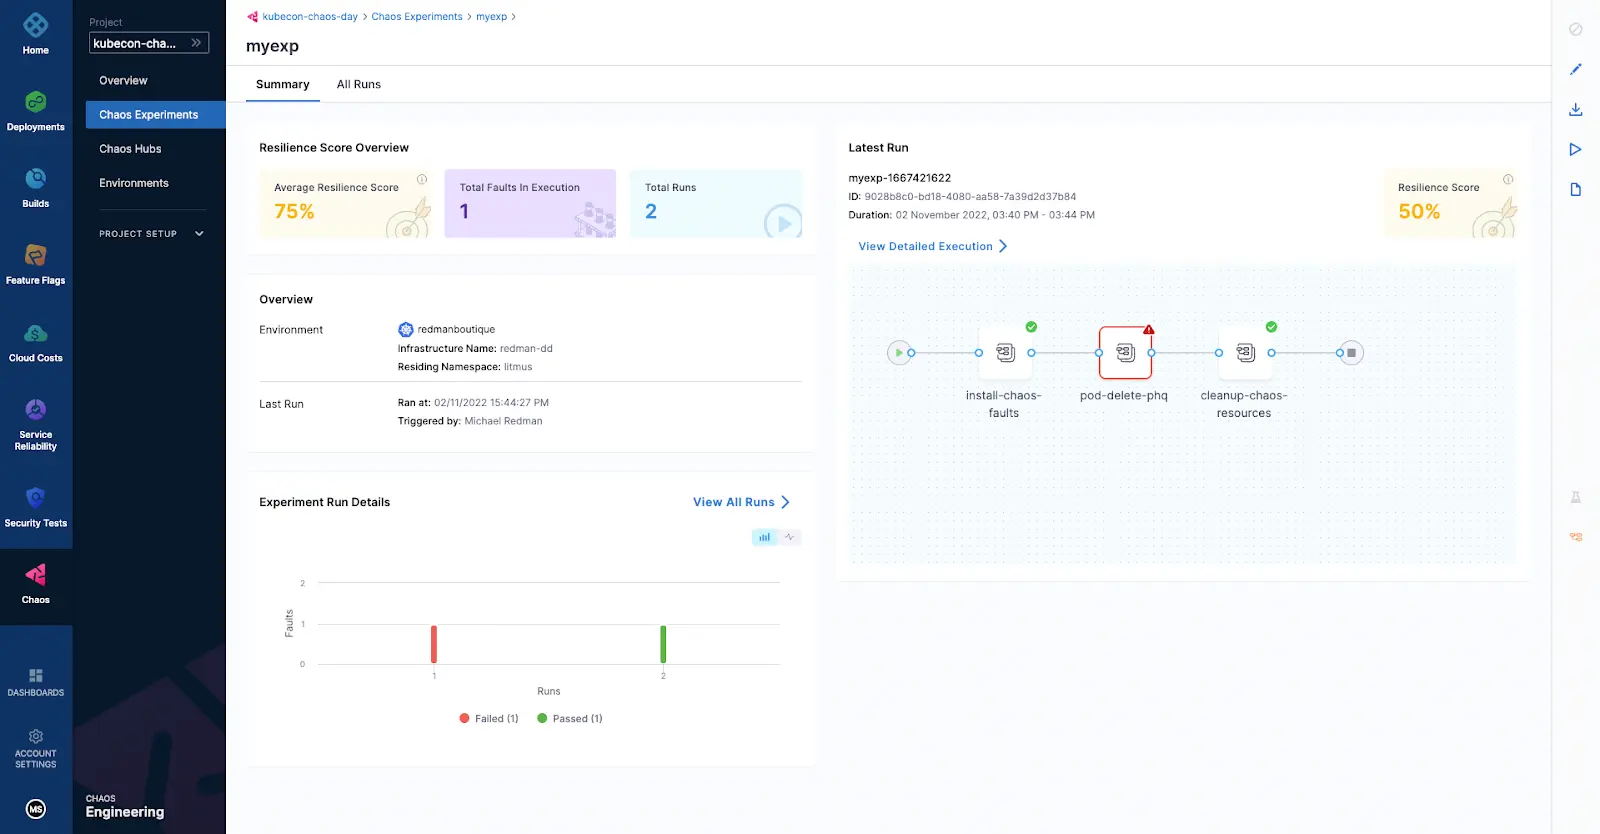This screenshot has height=834, width=1600.
Task: Select the failed pod-delete-phq node
Action: click(x=1125, y=352)
